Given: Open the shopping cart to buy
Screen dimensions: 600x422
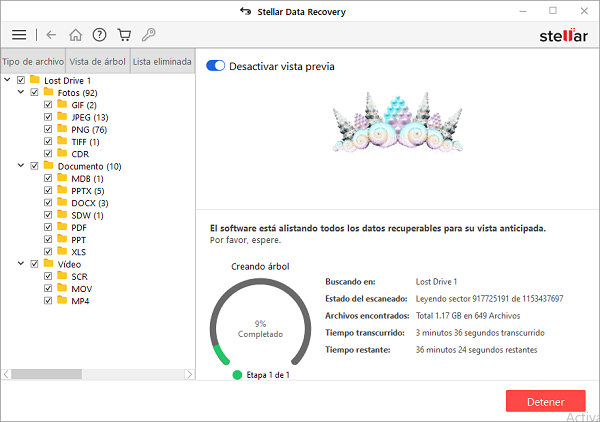Looking at the screenshot, I should pos(124,35).
